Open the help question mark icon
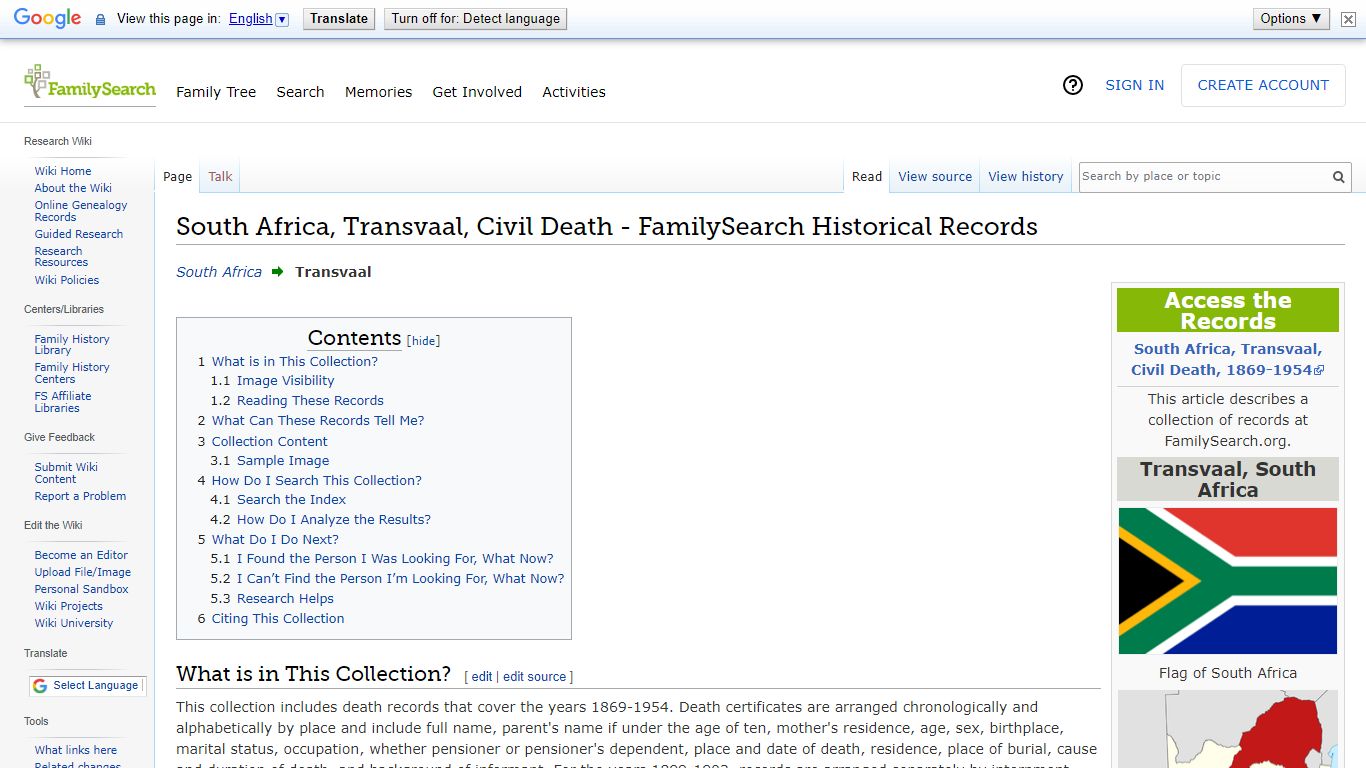The image size is (1366, 768). (1073, 85)
